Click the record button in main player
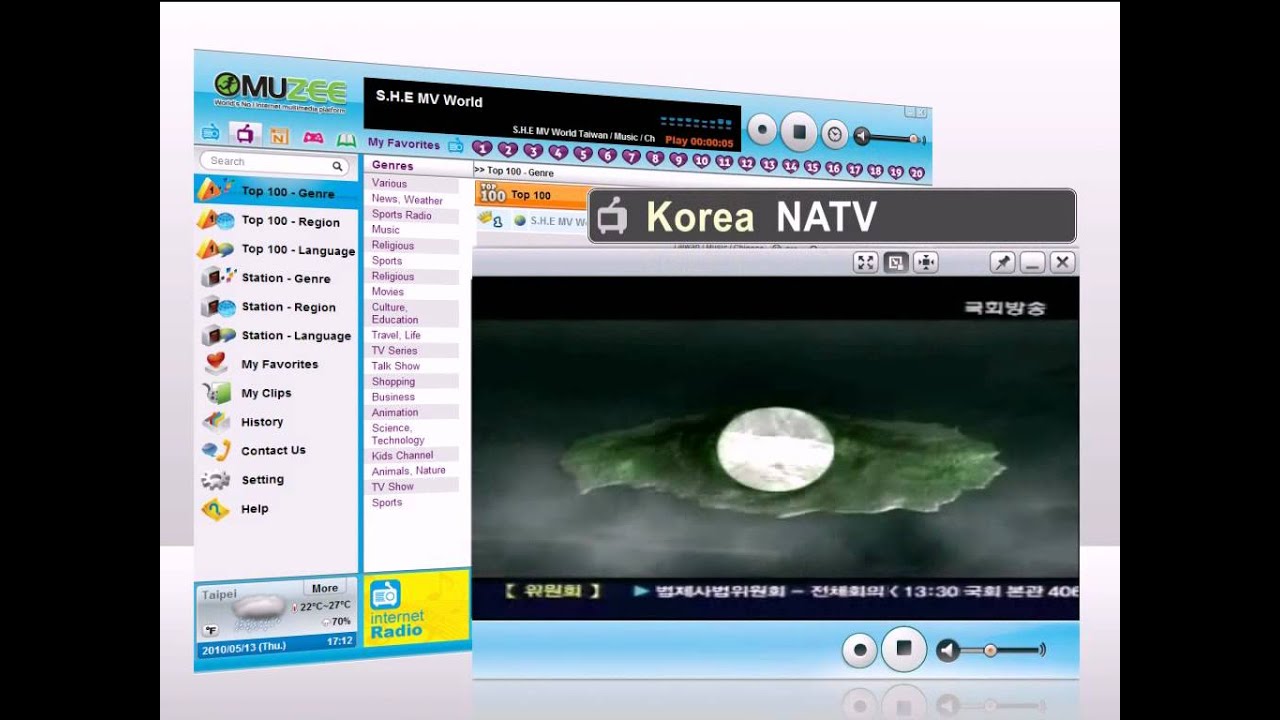Viewport: 1280px width, 720px height. (763, 129)
